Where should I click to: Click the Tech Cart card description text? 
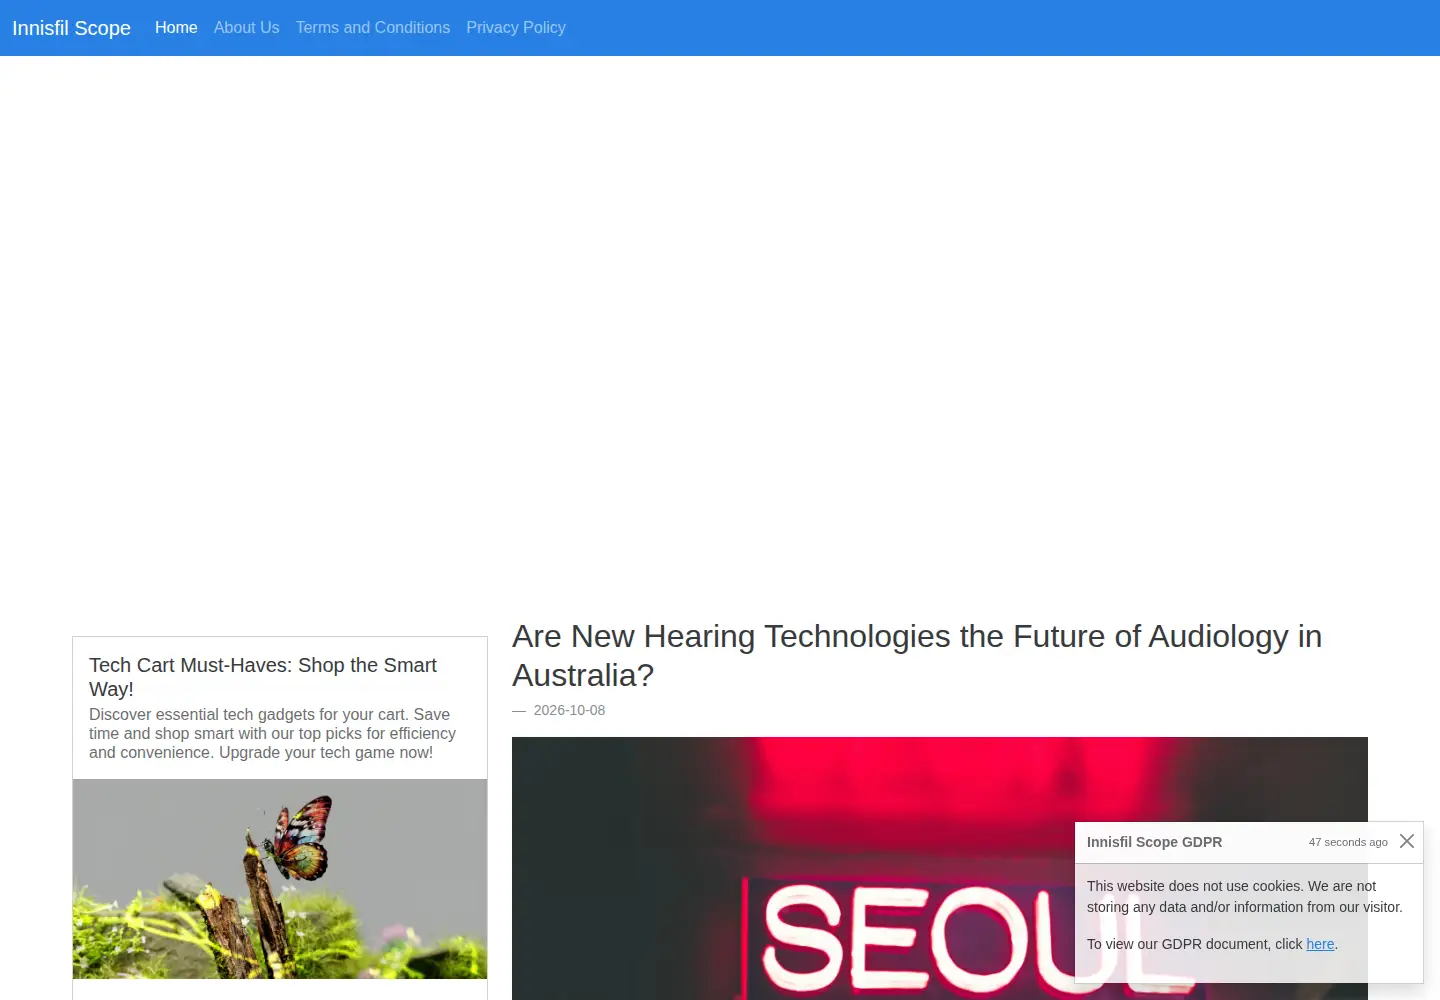tap(272, 733)
